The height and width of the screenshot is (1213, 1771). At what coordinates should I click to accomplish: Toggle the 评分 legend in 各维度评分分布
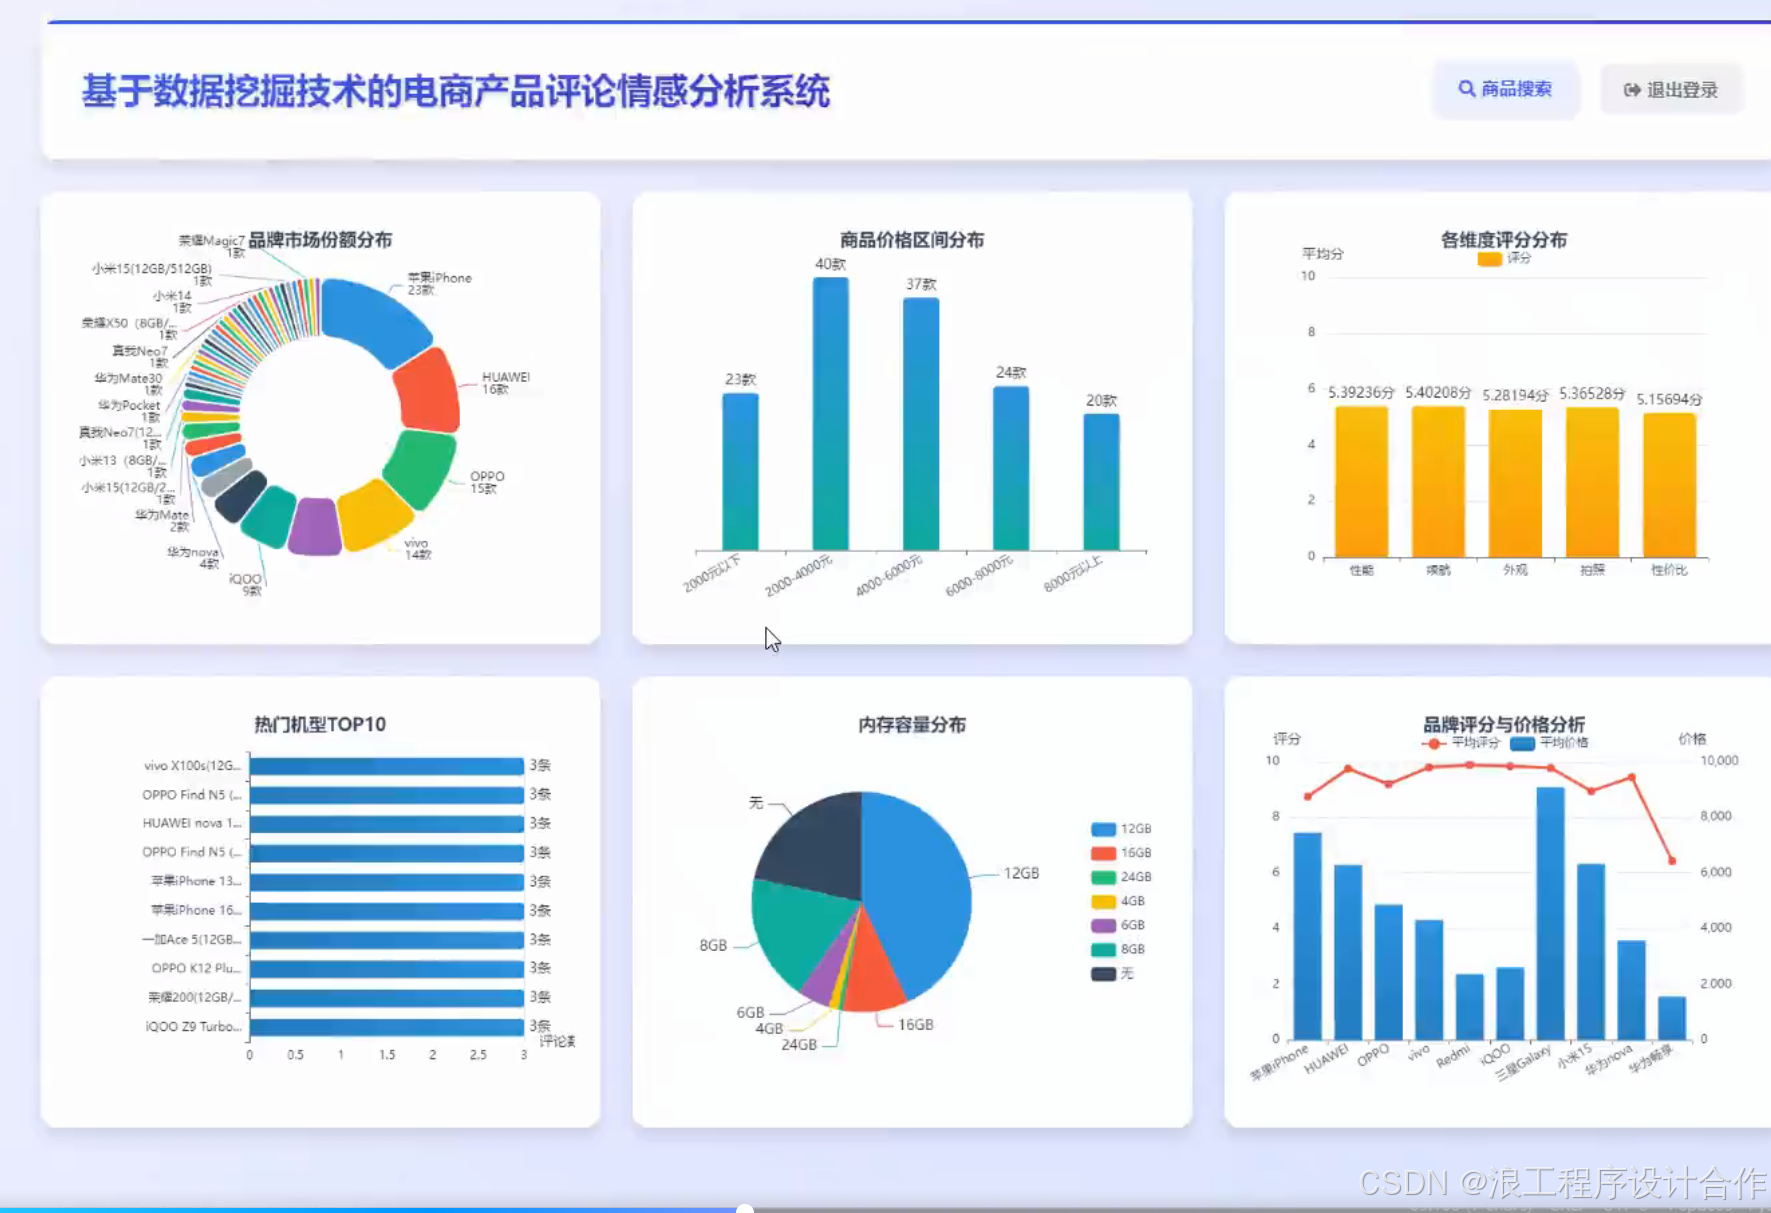1504,259
